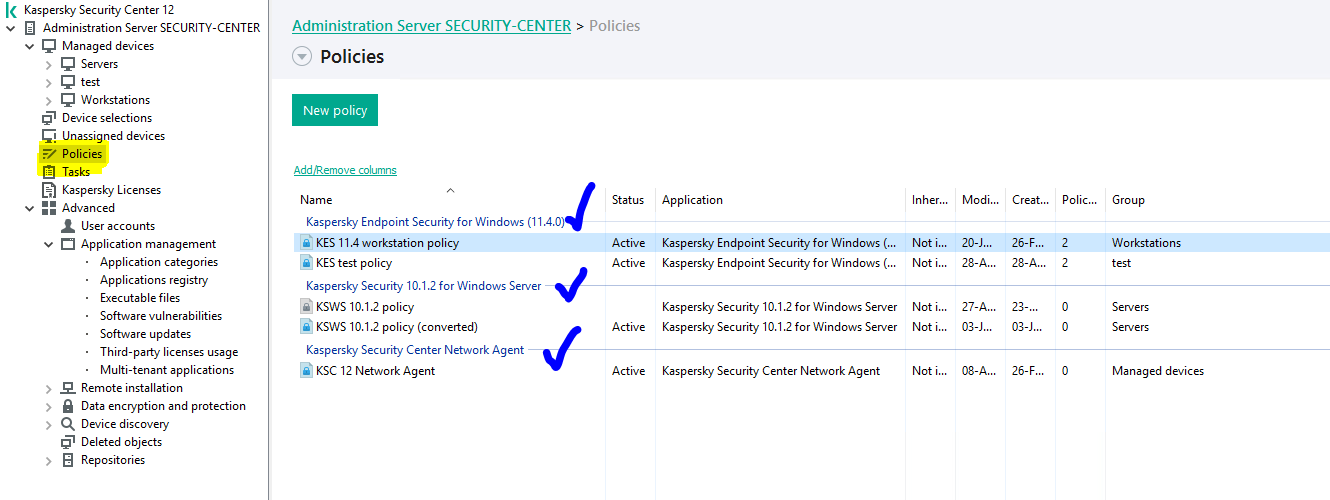Open the Policies node in the tree
Screen dimensions: 1330x500
(82, 154)
